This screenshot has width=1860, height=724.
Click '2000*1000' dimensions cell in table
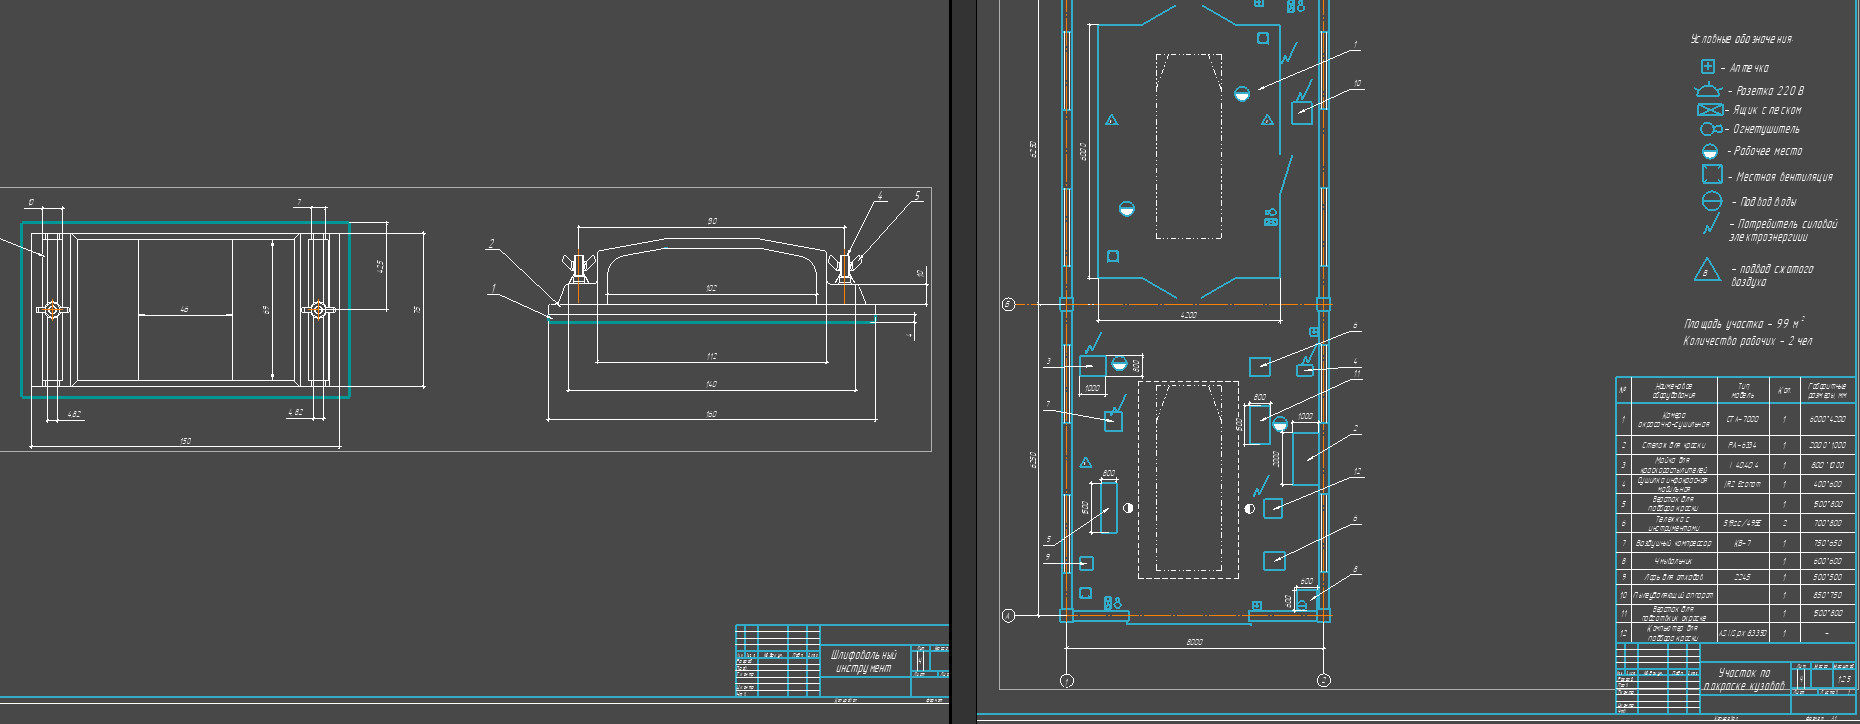click(1827, 445)
